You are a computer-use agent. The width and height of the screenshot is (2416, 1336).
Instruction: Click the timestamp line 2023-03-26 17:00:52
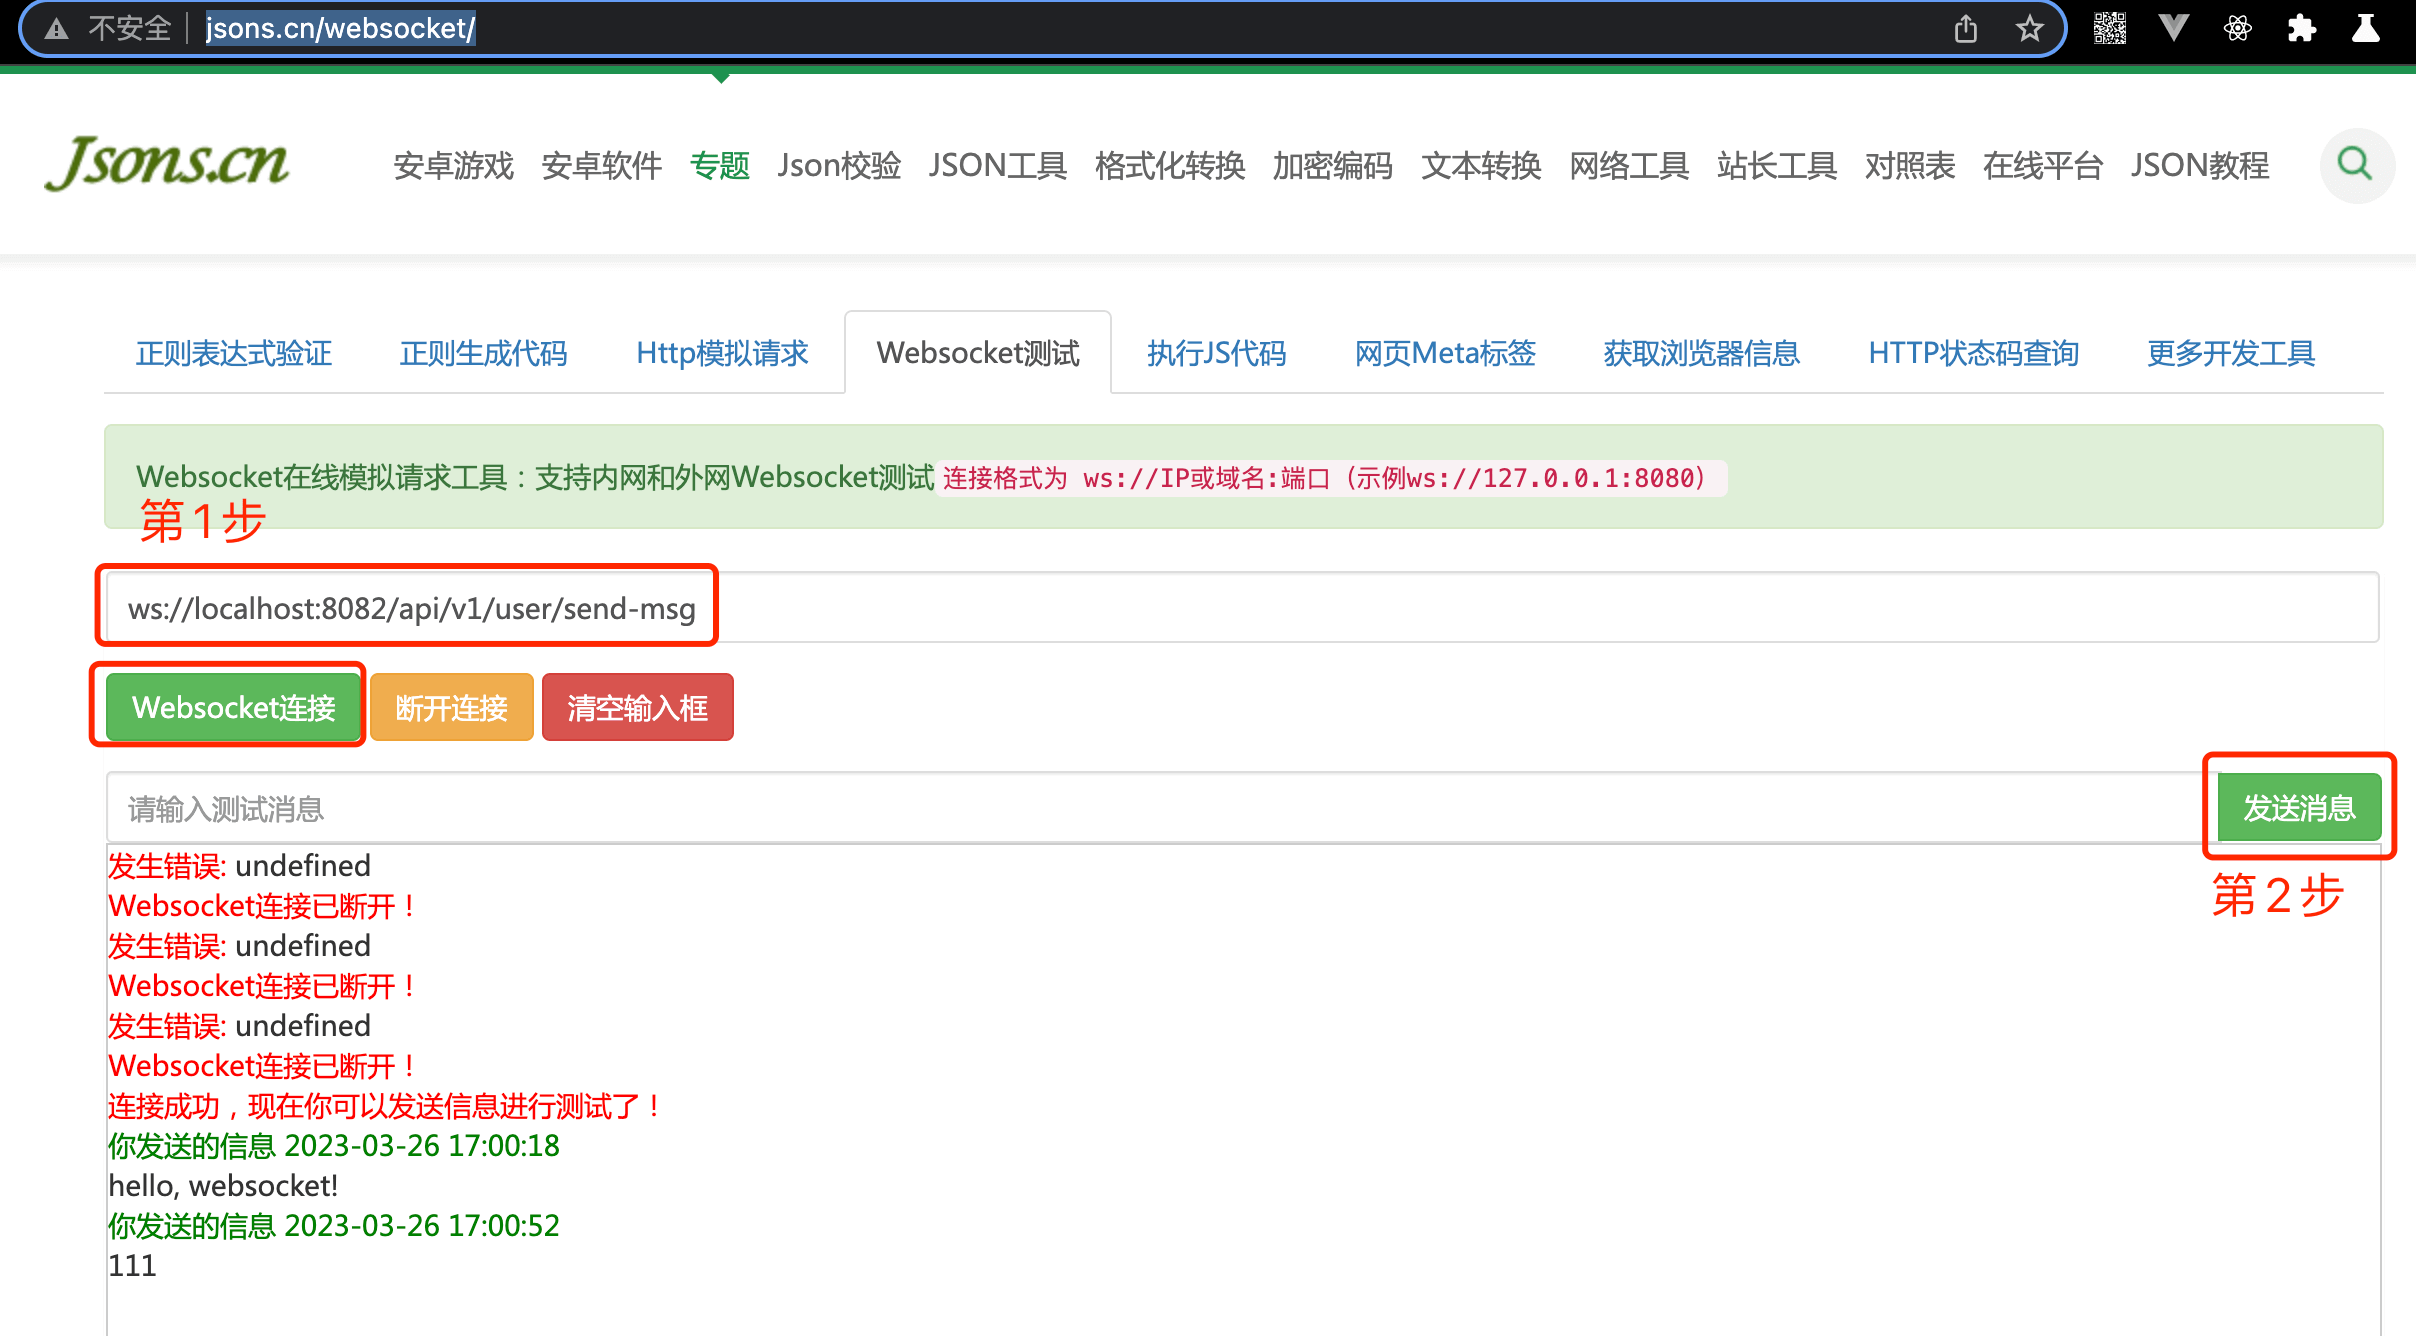334,1226
